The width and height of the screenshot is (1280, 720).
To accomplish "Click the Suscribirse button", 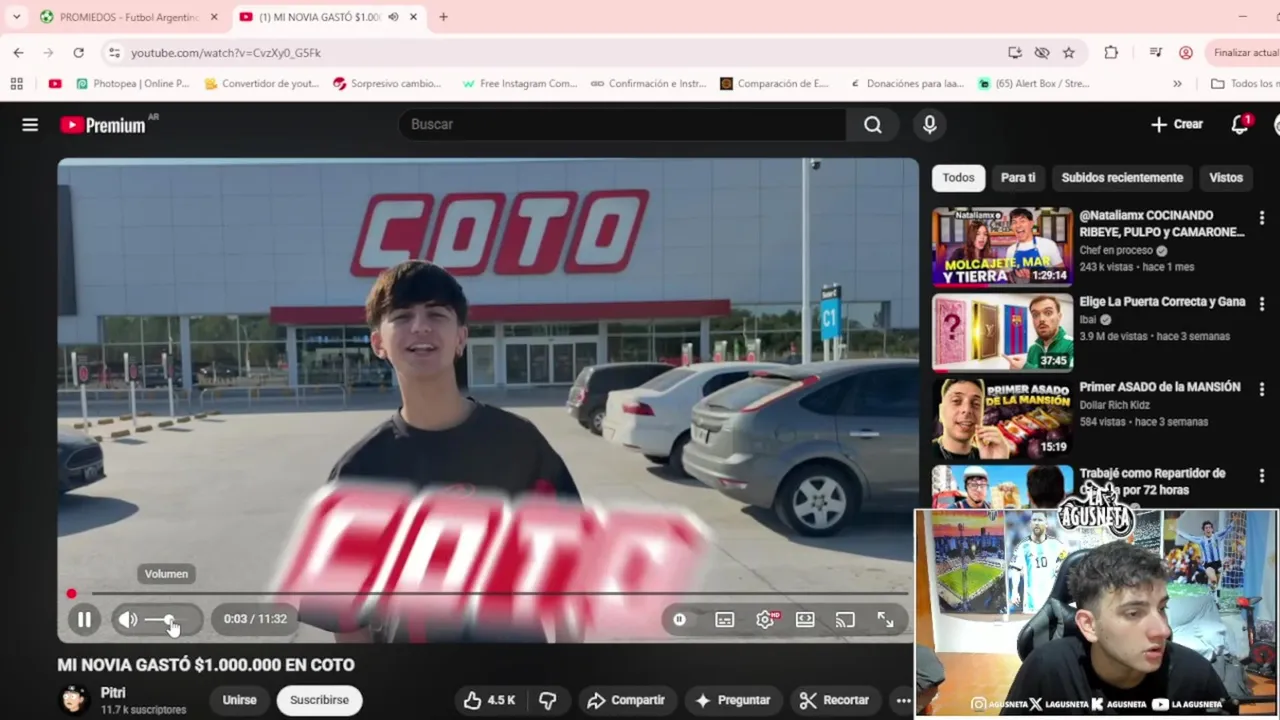I will click(x=319, y=700).
